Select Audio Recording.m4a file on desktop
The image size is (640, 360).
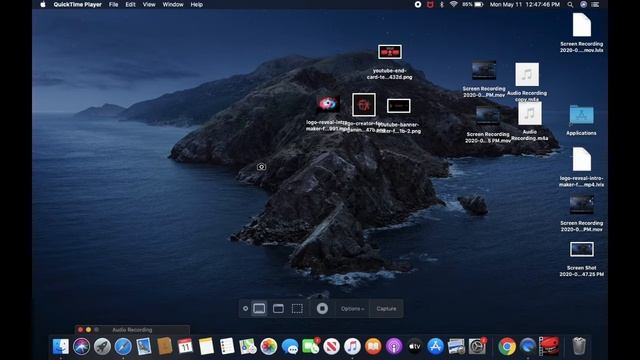(x=530, y=113)
